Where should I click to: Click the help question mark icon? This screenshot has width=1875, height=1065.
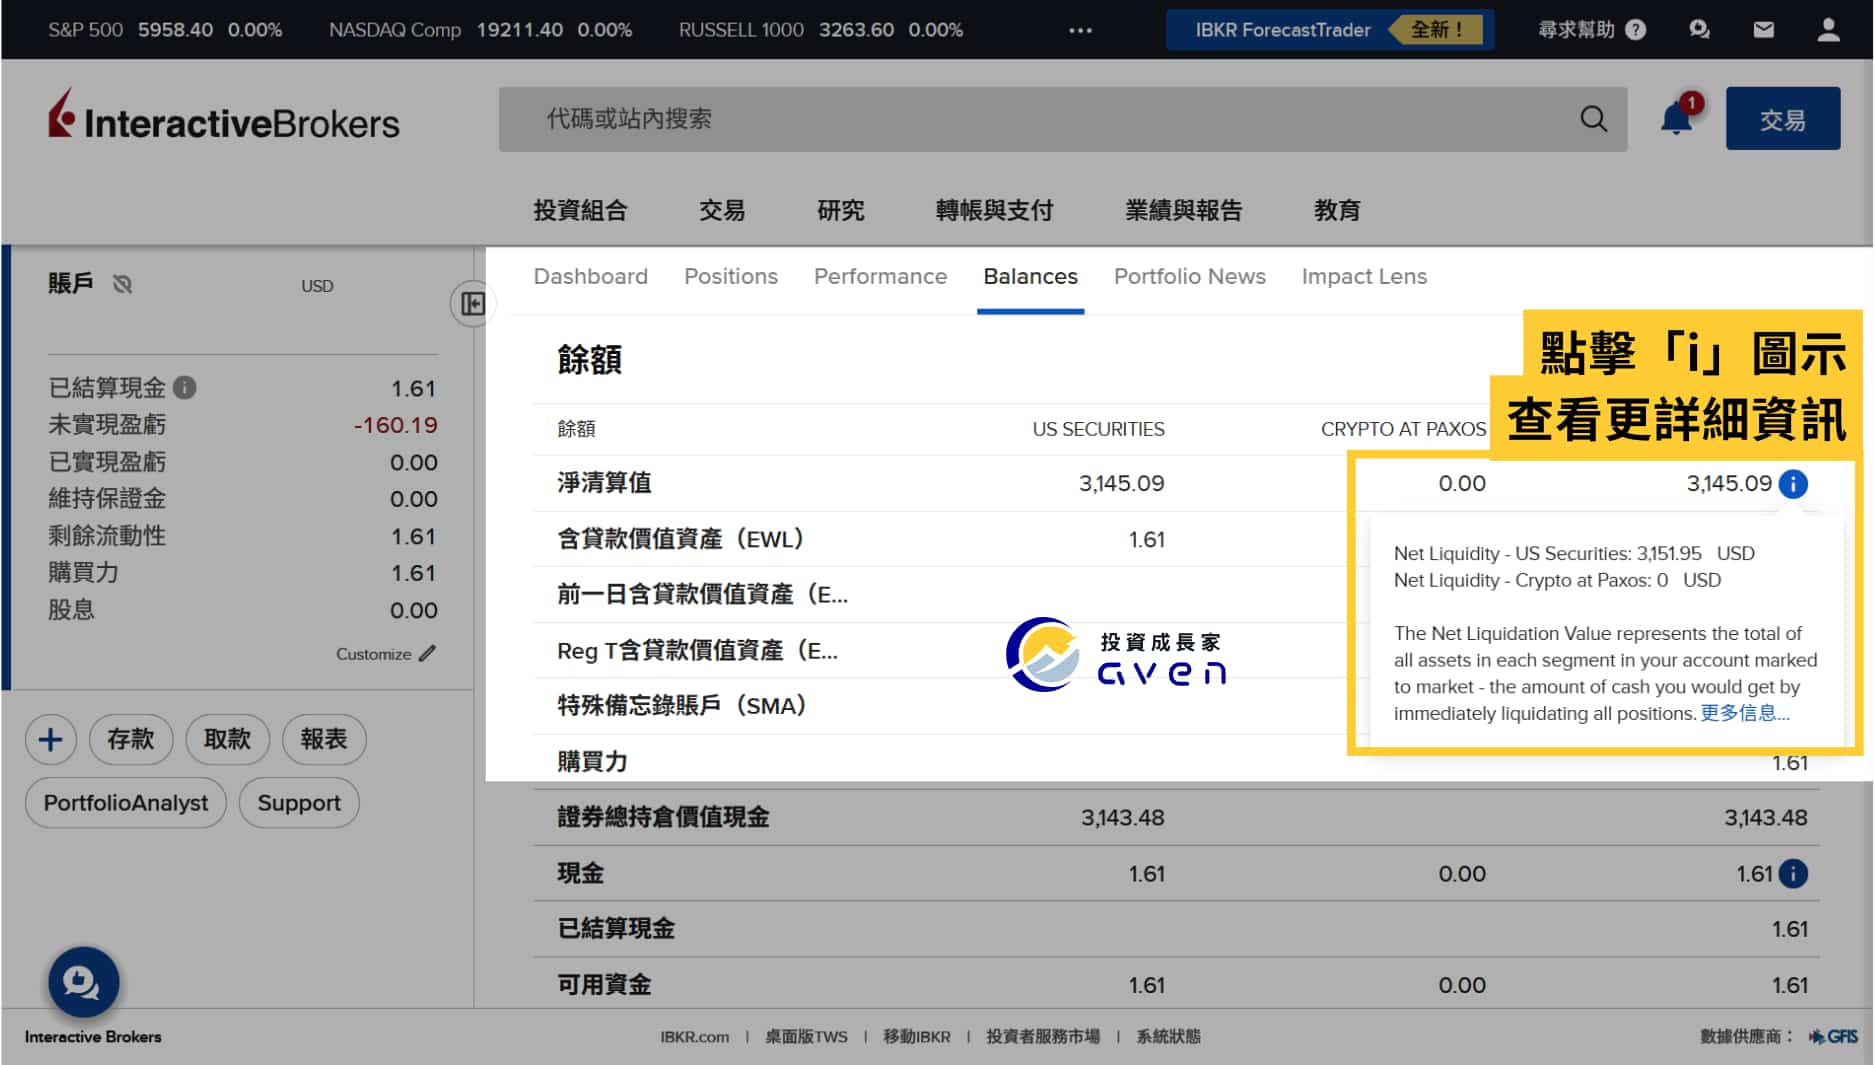click(1636, 30)
